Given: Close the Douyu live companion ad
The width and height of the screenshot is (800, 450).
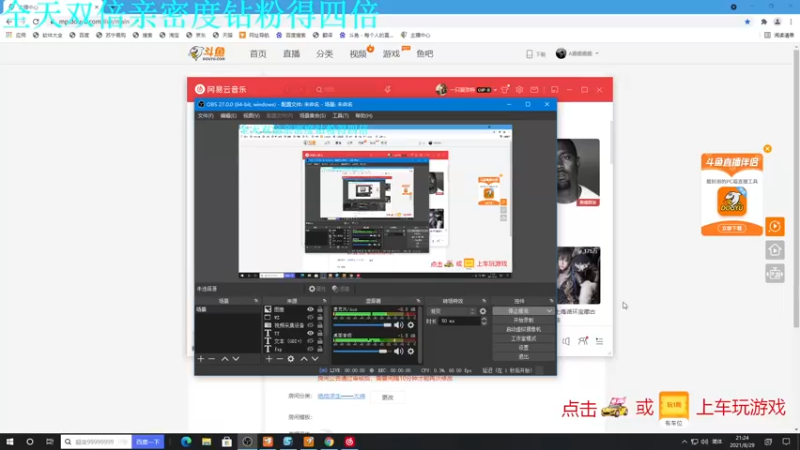Looking at the screenshot, I should tap(767, 148).
